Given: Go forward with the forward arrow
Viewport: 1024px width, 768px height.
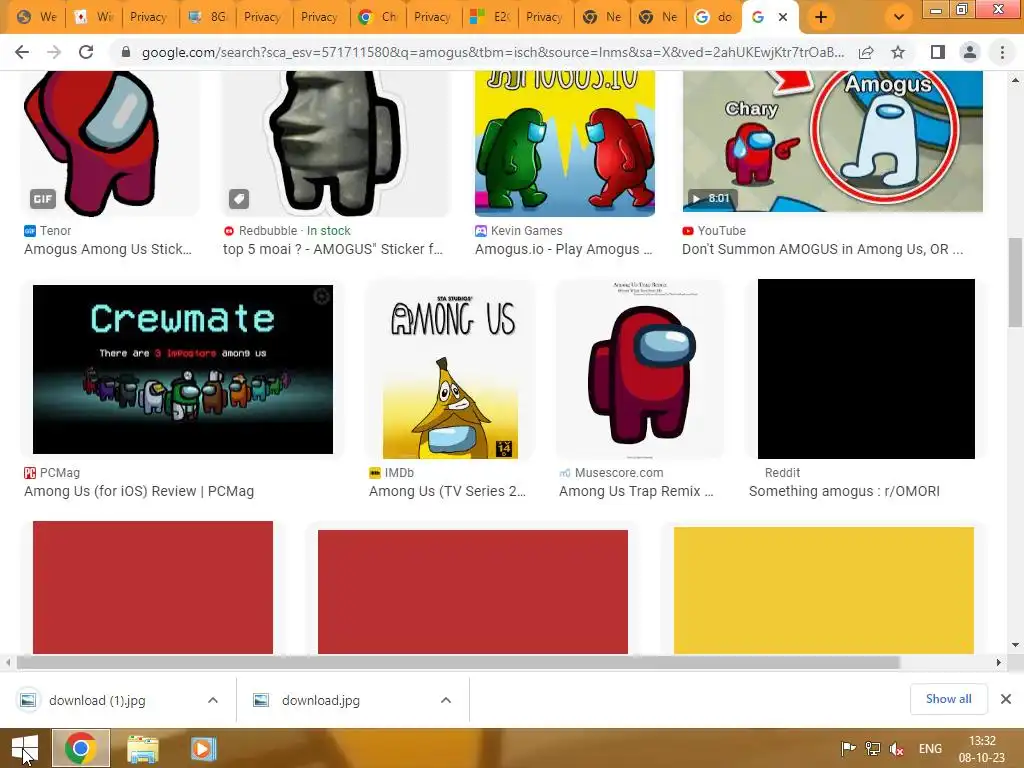Looking at the screenshot, I should coord(54,52).
